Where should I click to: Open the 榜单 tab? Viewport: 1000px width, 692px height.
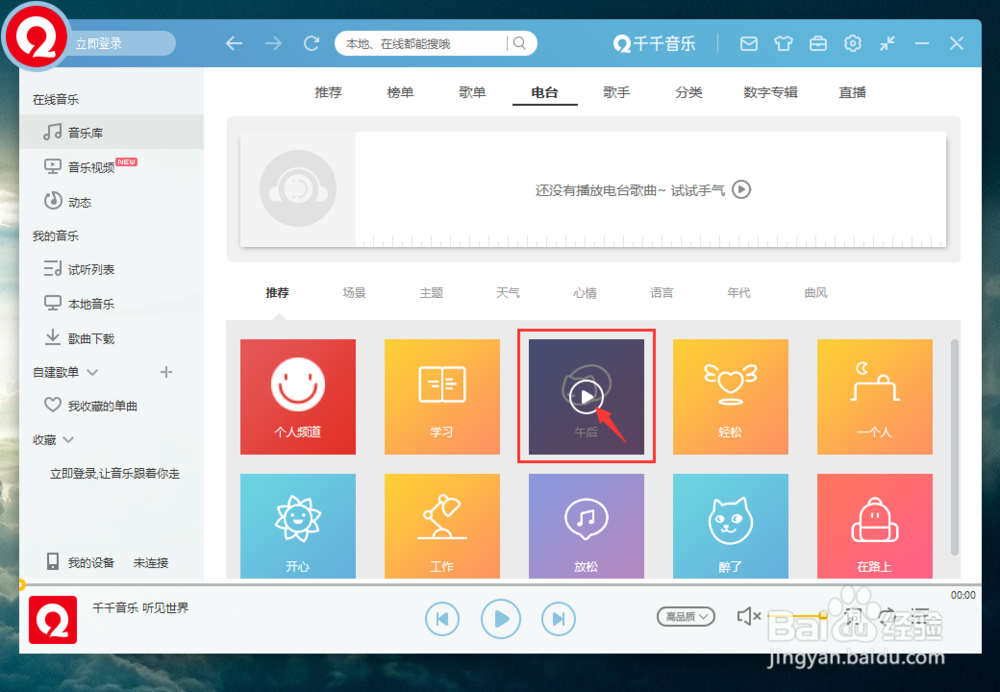click(x=400, y=92)
